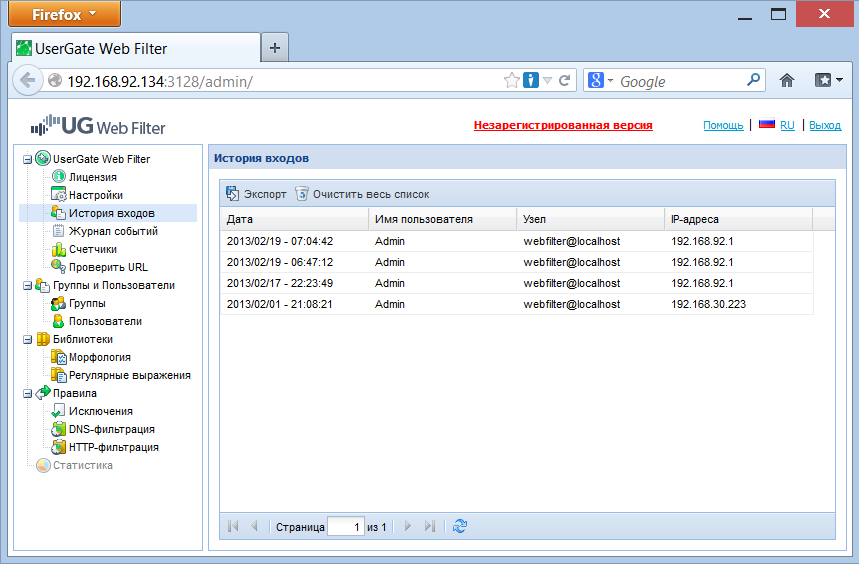The image size is (859, 564).
Task: Open Журнал событий in the tree
Action: point(113,231)
